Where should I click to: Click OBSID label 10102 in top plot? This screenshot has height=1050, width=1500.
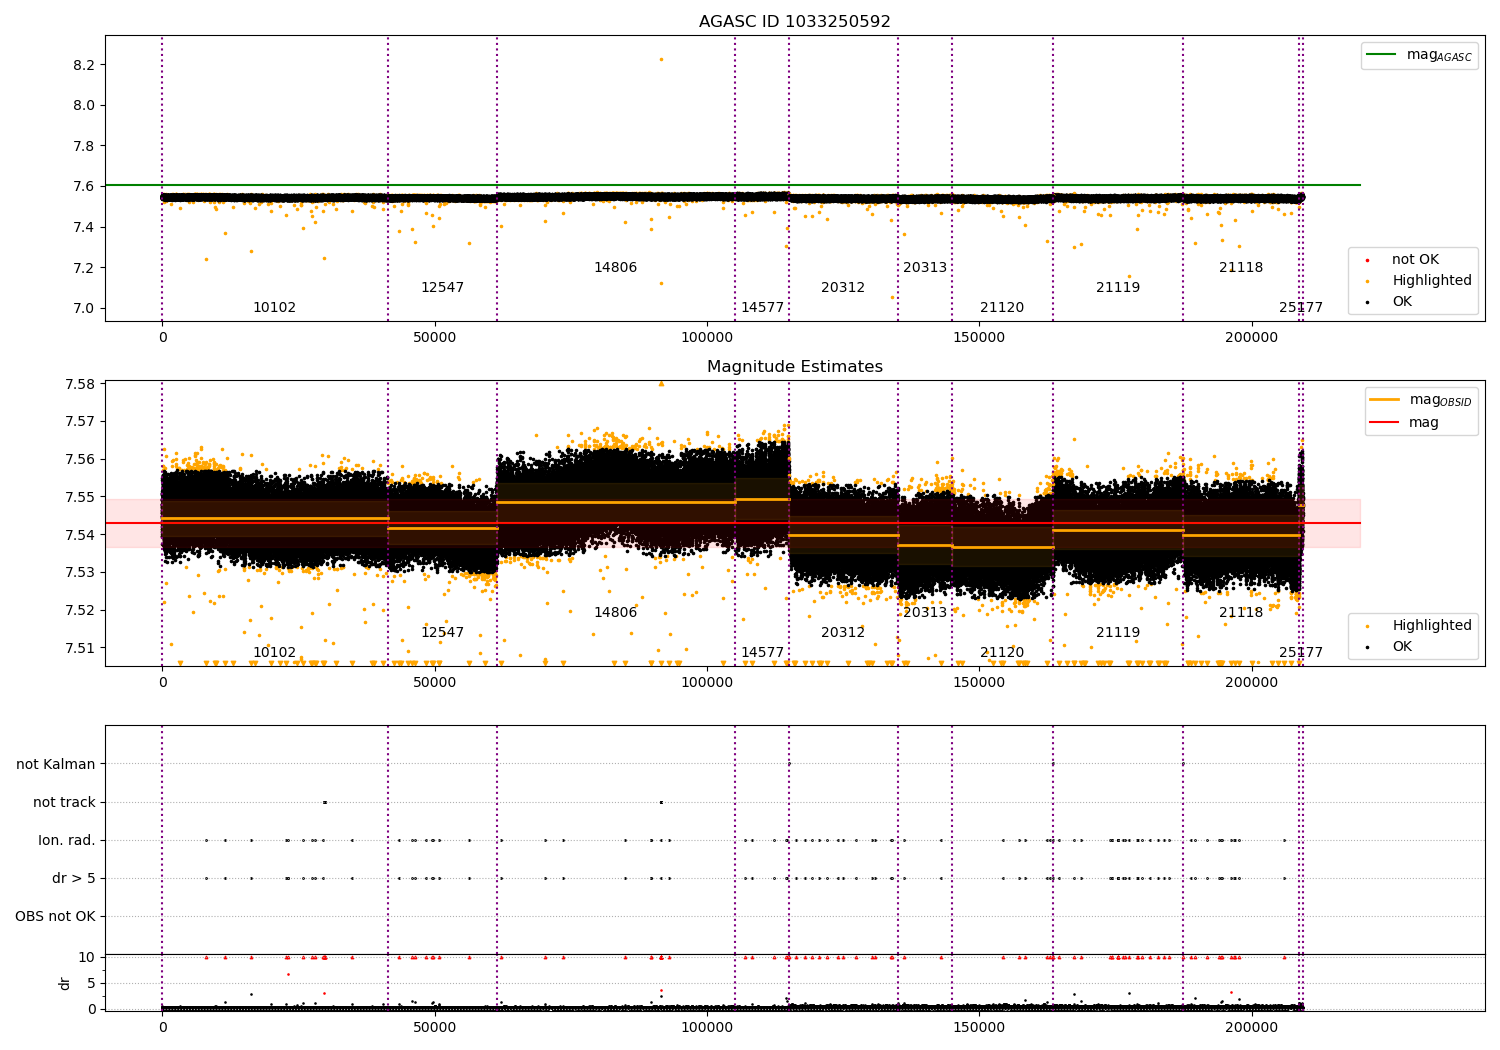tap(274, 308)
